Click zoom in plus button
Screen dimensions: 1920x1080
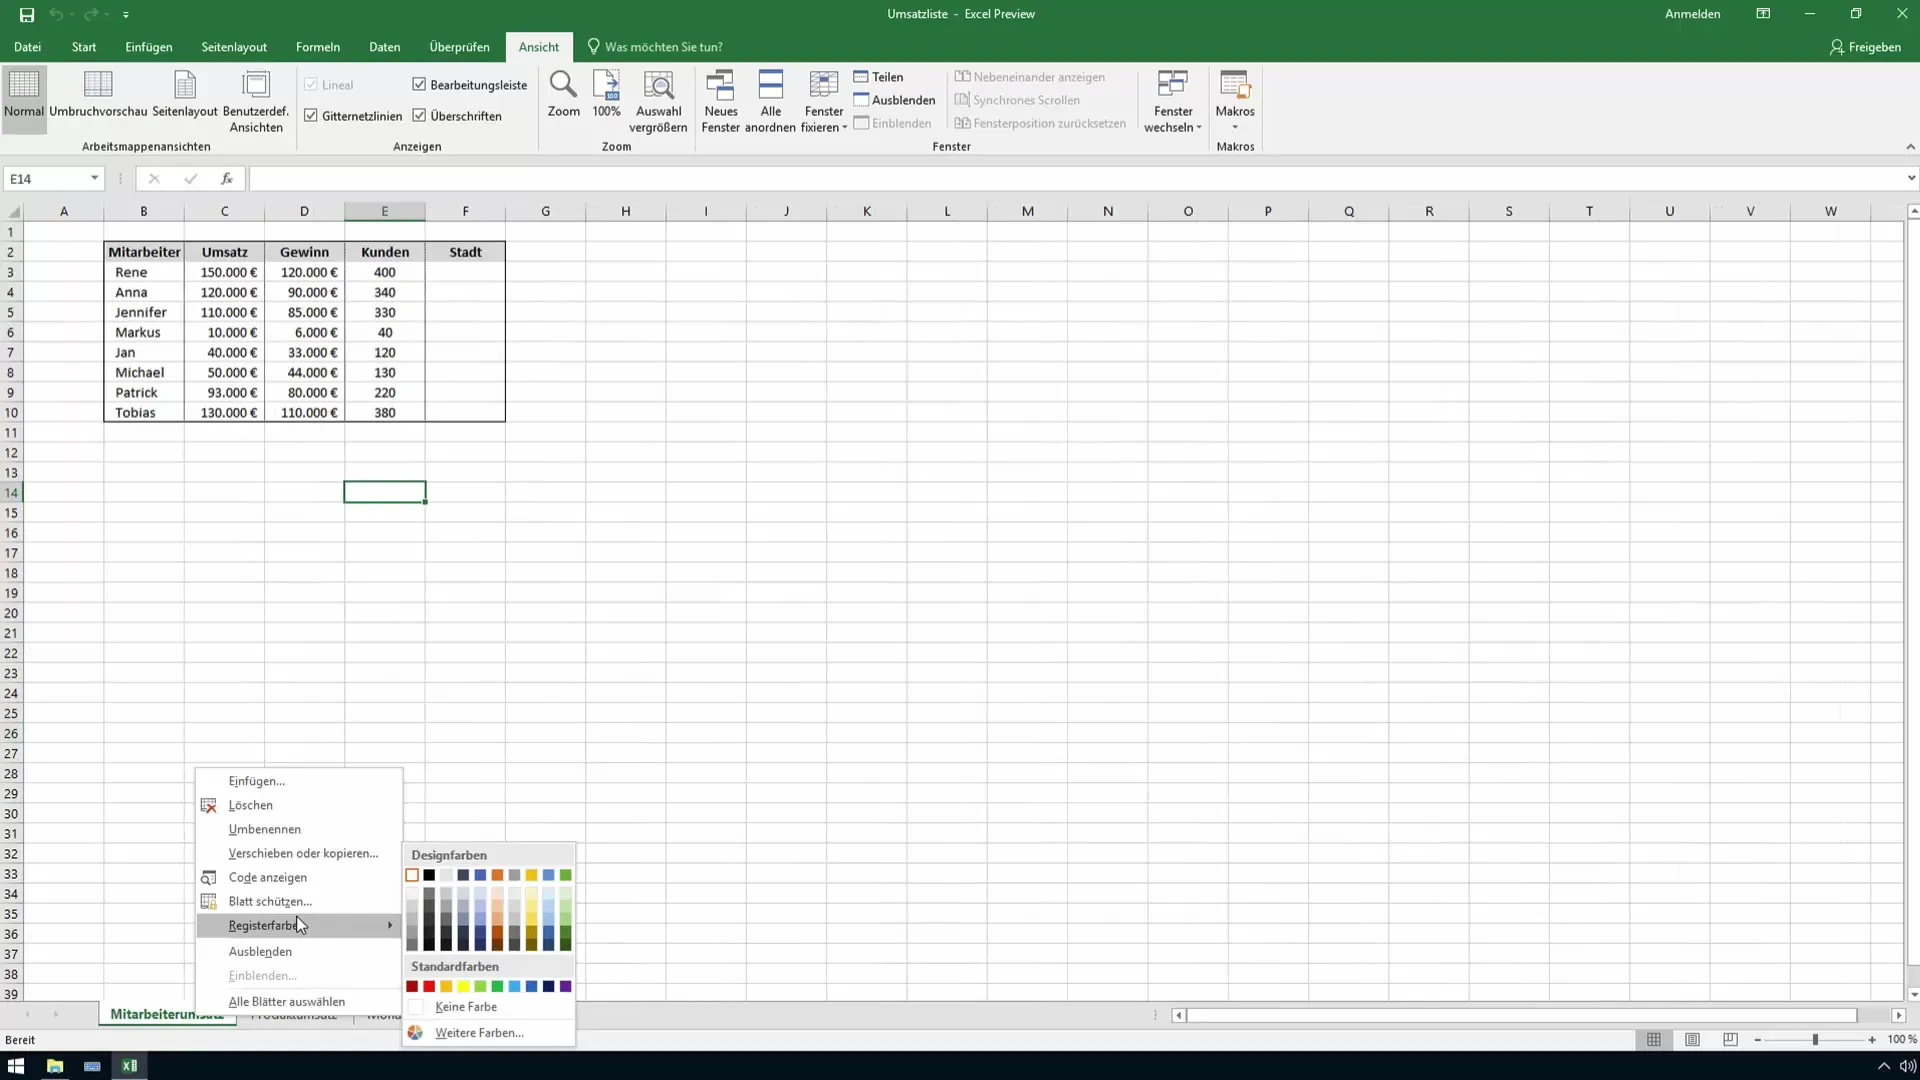pos(1872,1040)
